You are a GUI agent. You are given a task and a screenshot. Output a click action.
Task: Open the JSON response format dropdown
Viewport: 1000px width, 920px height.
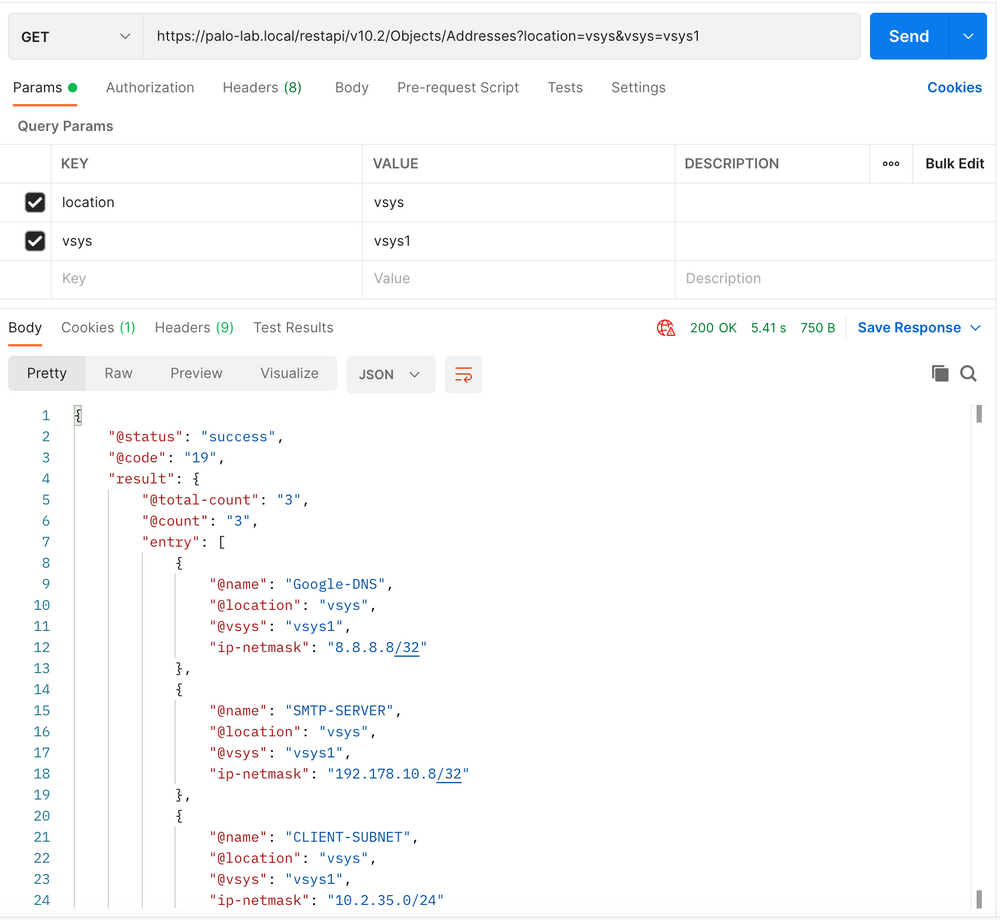[x=390, y=372]
